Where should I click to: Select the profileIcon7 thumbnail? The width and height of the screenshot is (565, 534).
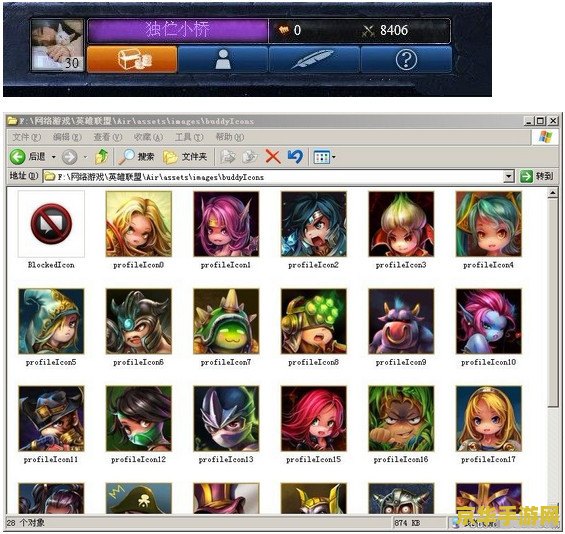(226, 321)
